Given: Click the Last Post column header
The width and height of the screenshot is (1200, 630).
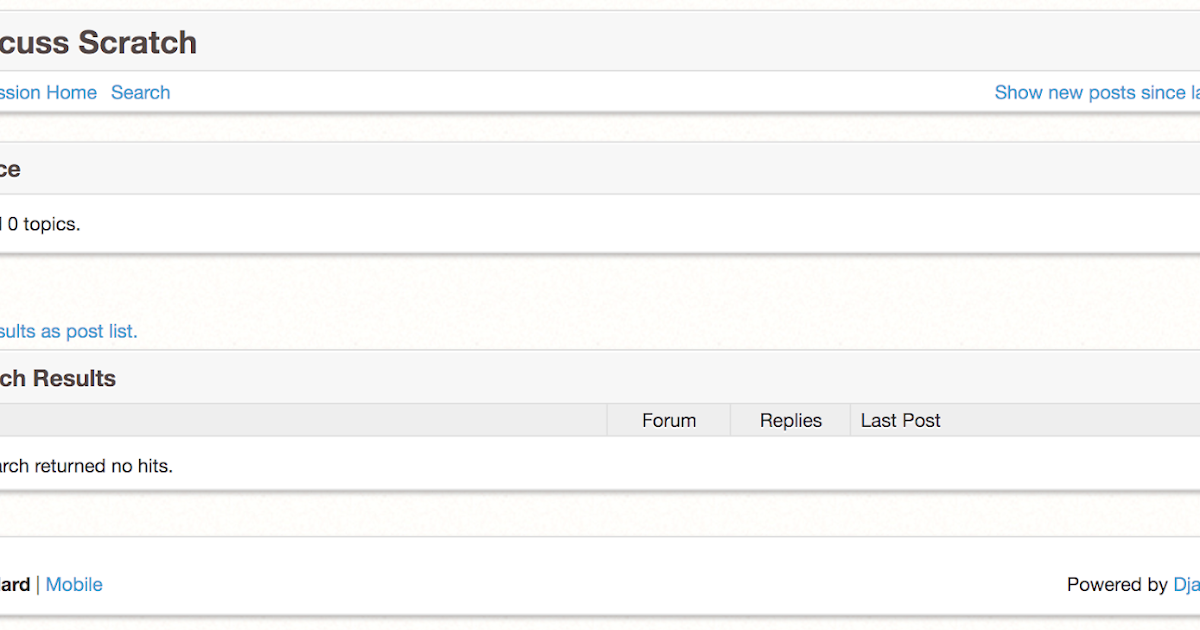Looking at the screenshot, I should [900, 420].
